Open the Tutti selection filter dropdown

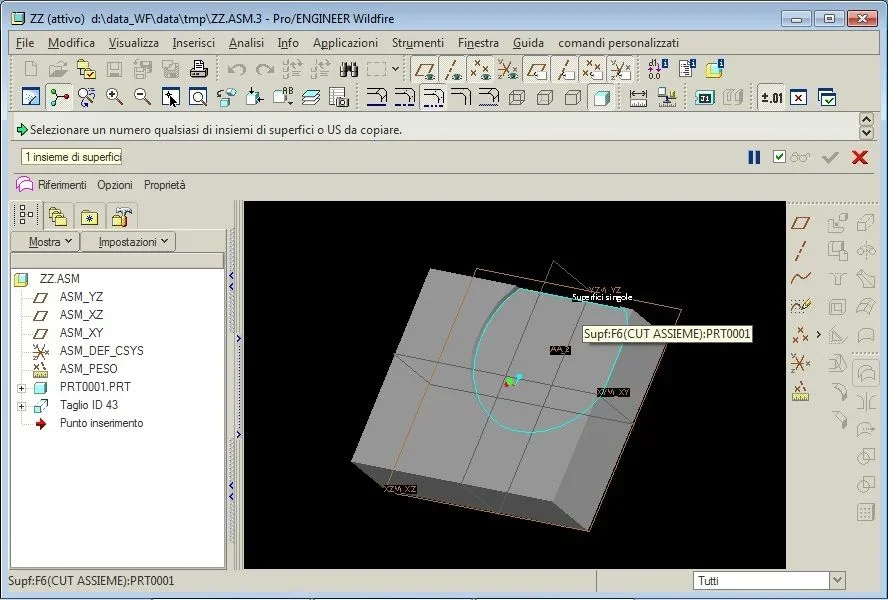click(838, 581)
